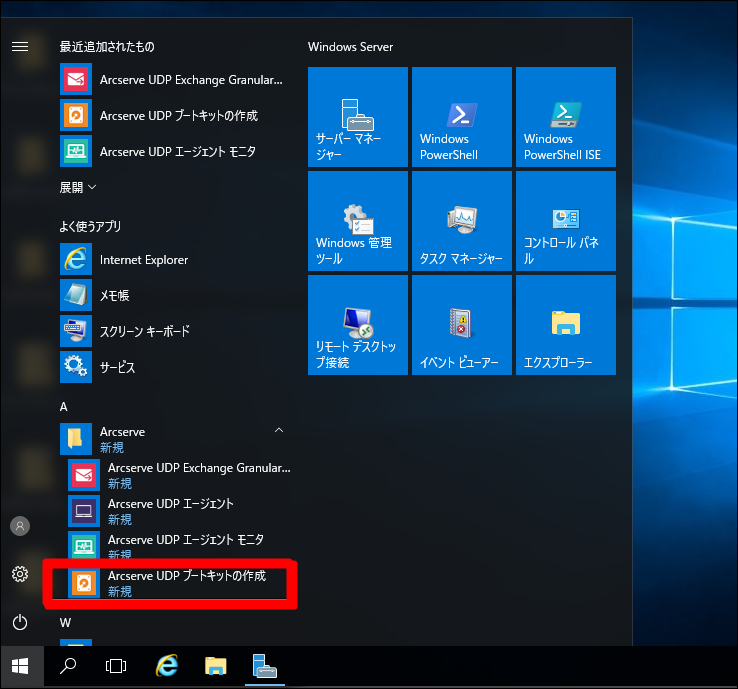Image resolution: width=738 pixels, height=689 pixels.
Task: Expand the recently added list with 展開
Action: [78, 187]
